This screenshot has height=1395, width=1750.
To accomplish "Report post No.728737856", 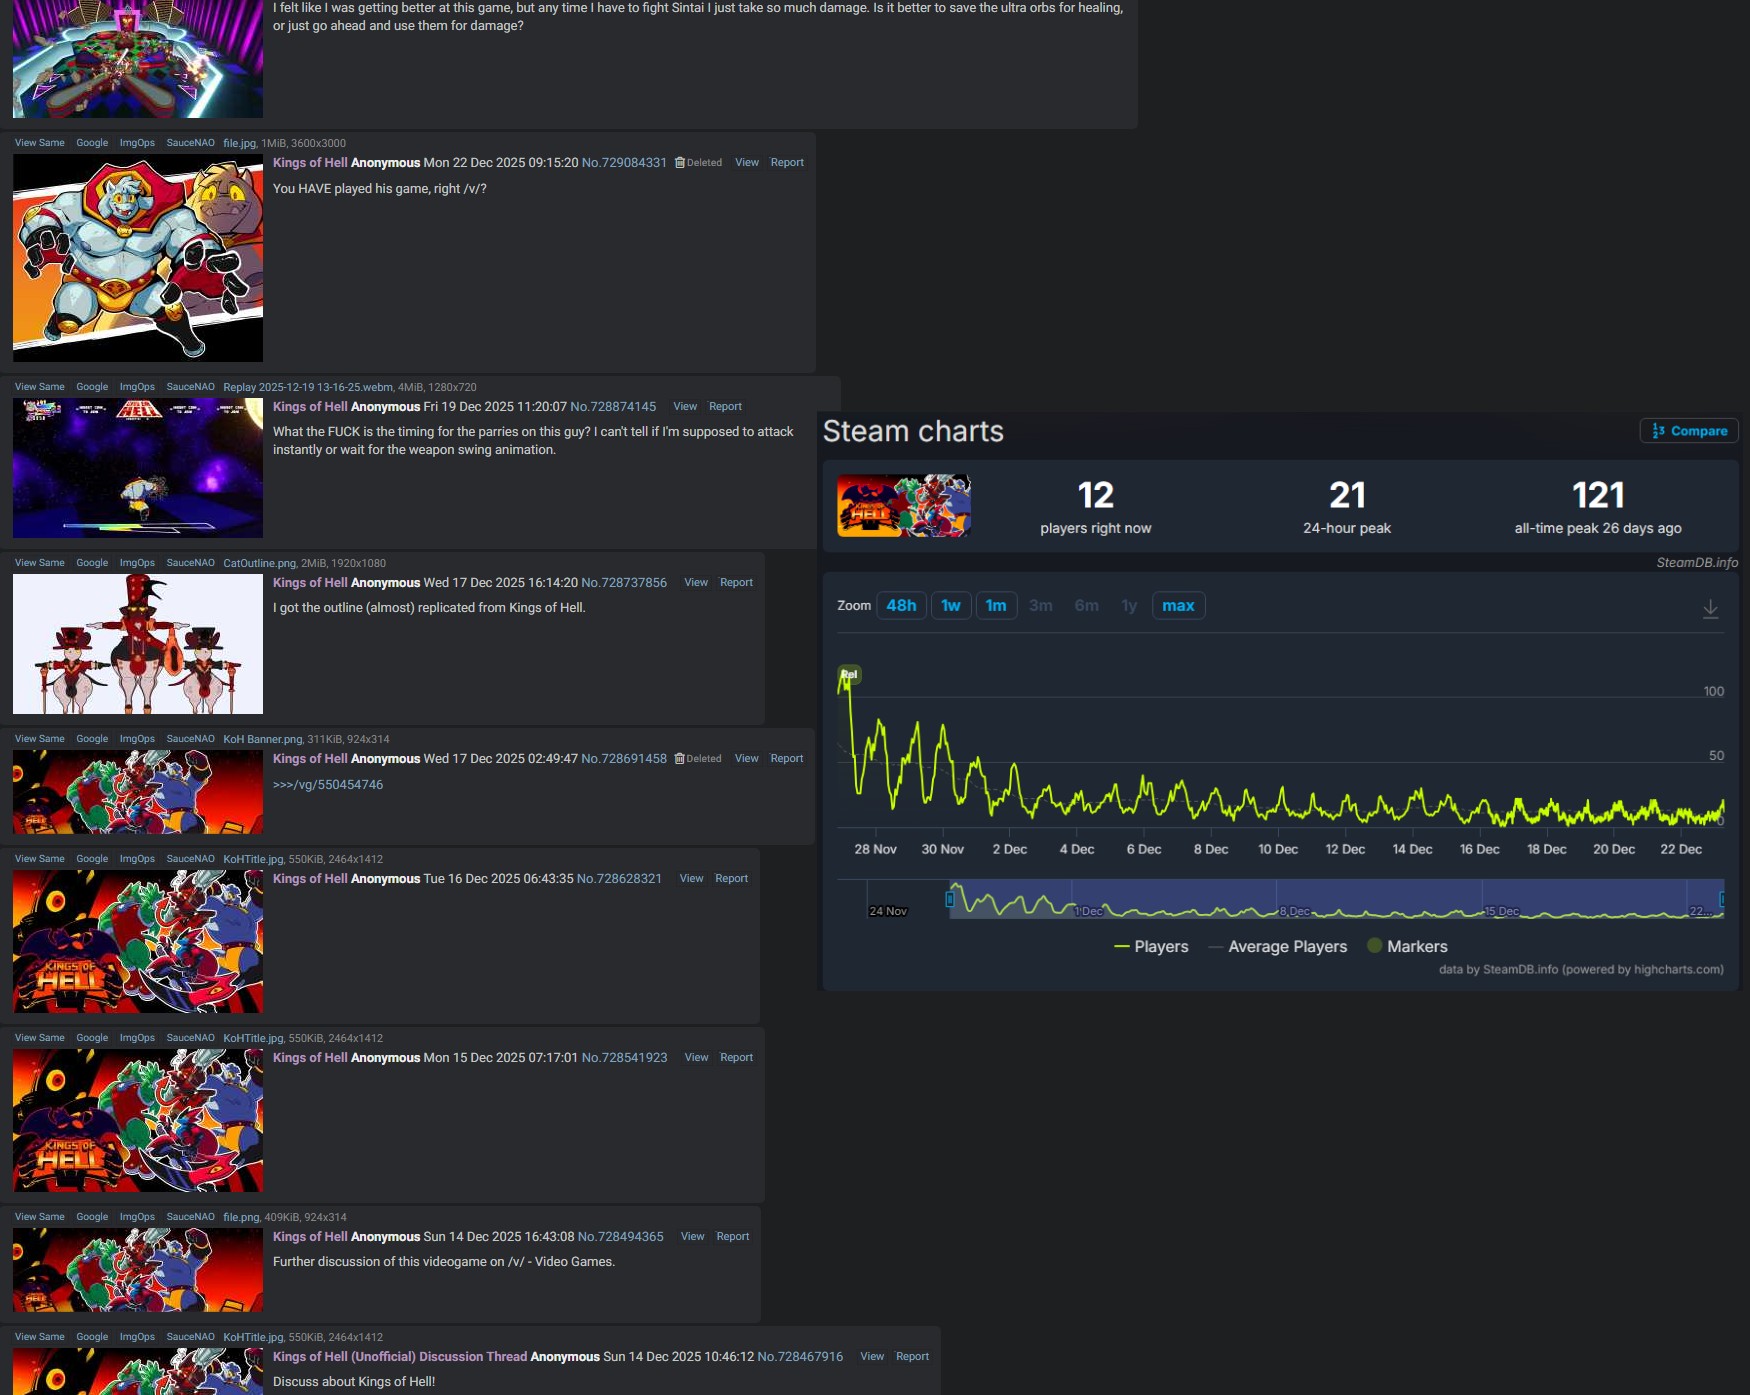I will [x=736, y=583].
